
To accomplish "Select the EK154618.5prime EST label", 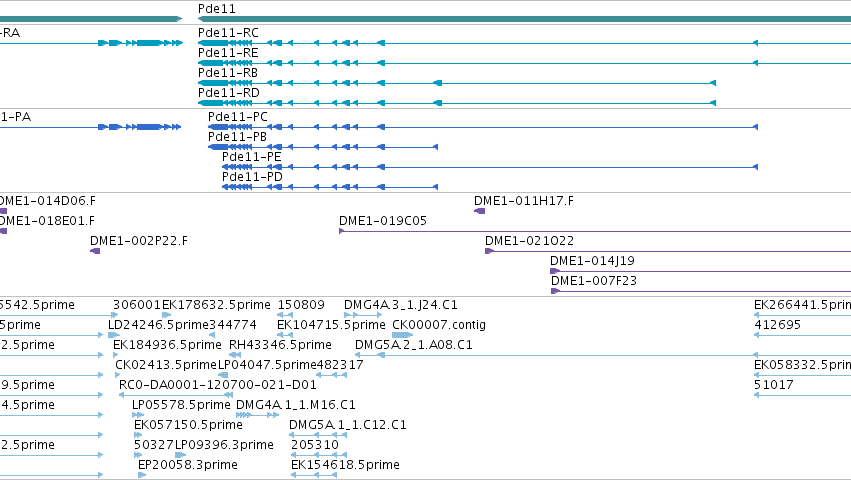I will [345, 466].
